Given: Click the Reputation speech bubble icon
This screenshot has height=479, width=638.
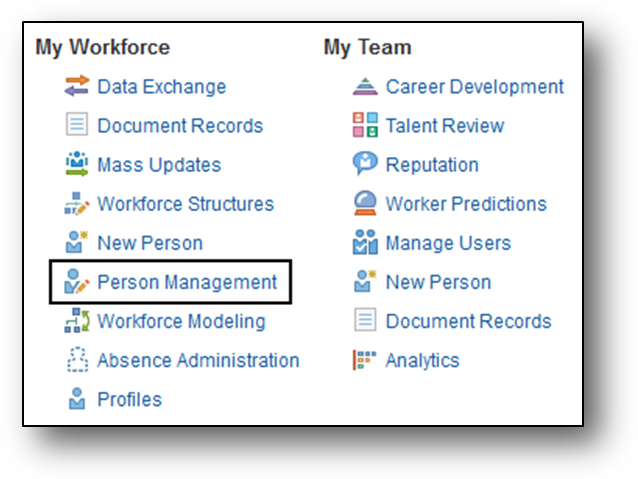Looking at the screenshot, I should tap(365, 165).
